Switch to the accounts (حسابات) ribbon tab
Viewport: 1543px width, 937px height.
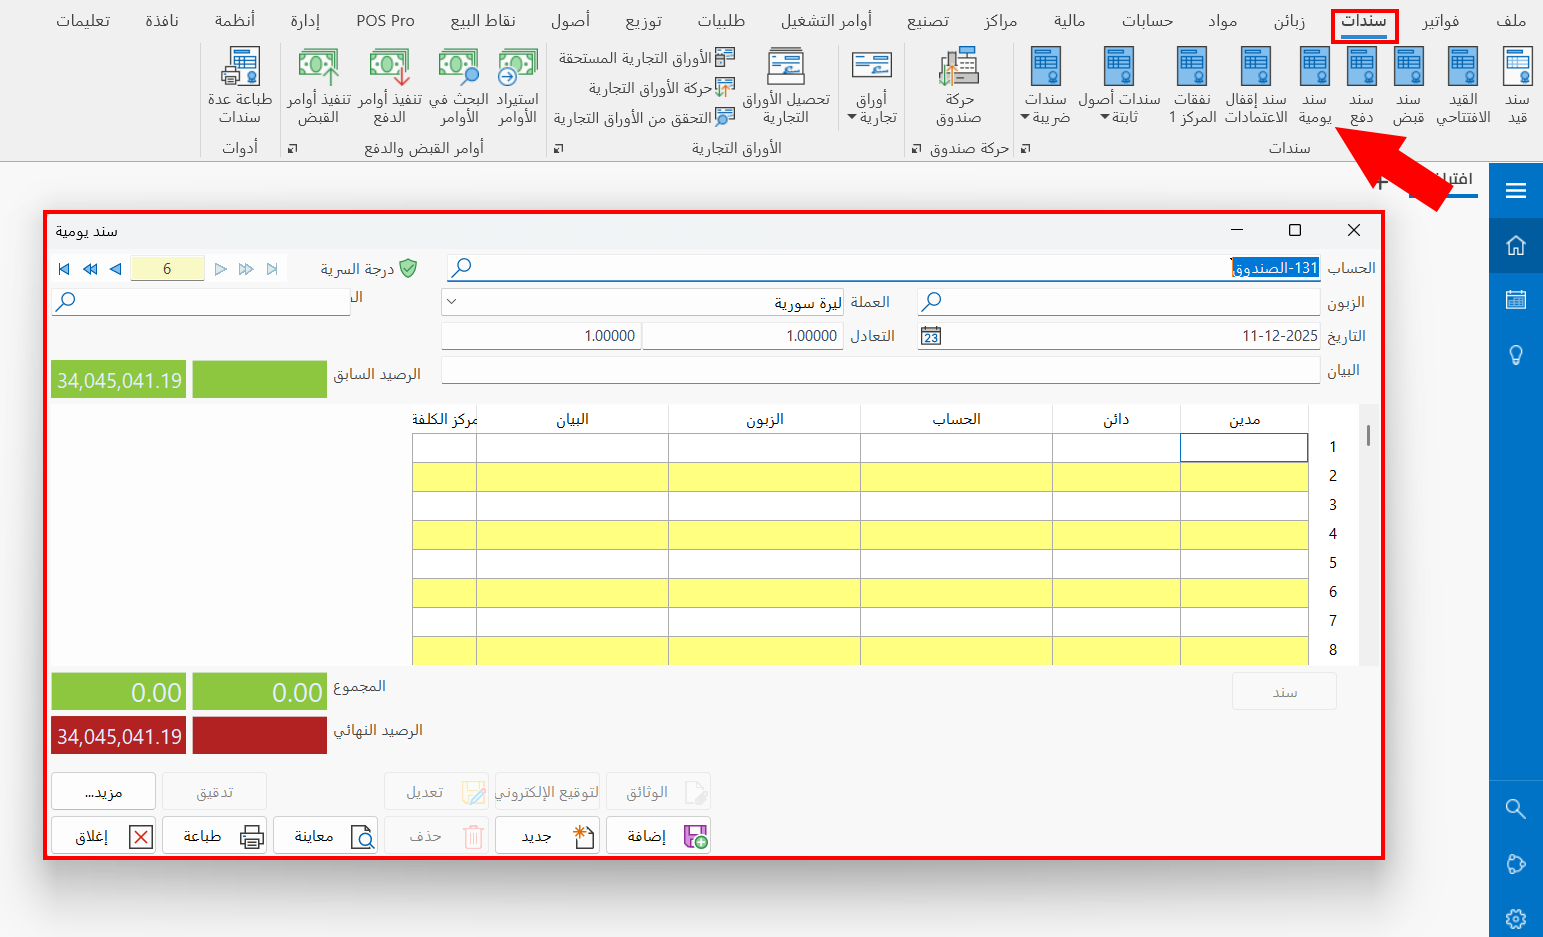(1147, 21)
